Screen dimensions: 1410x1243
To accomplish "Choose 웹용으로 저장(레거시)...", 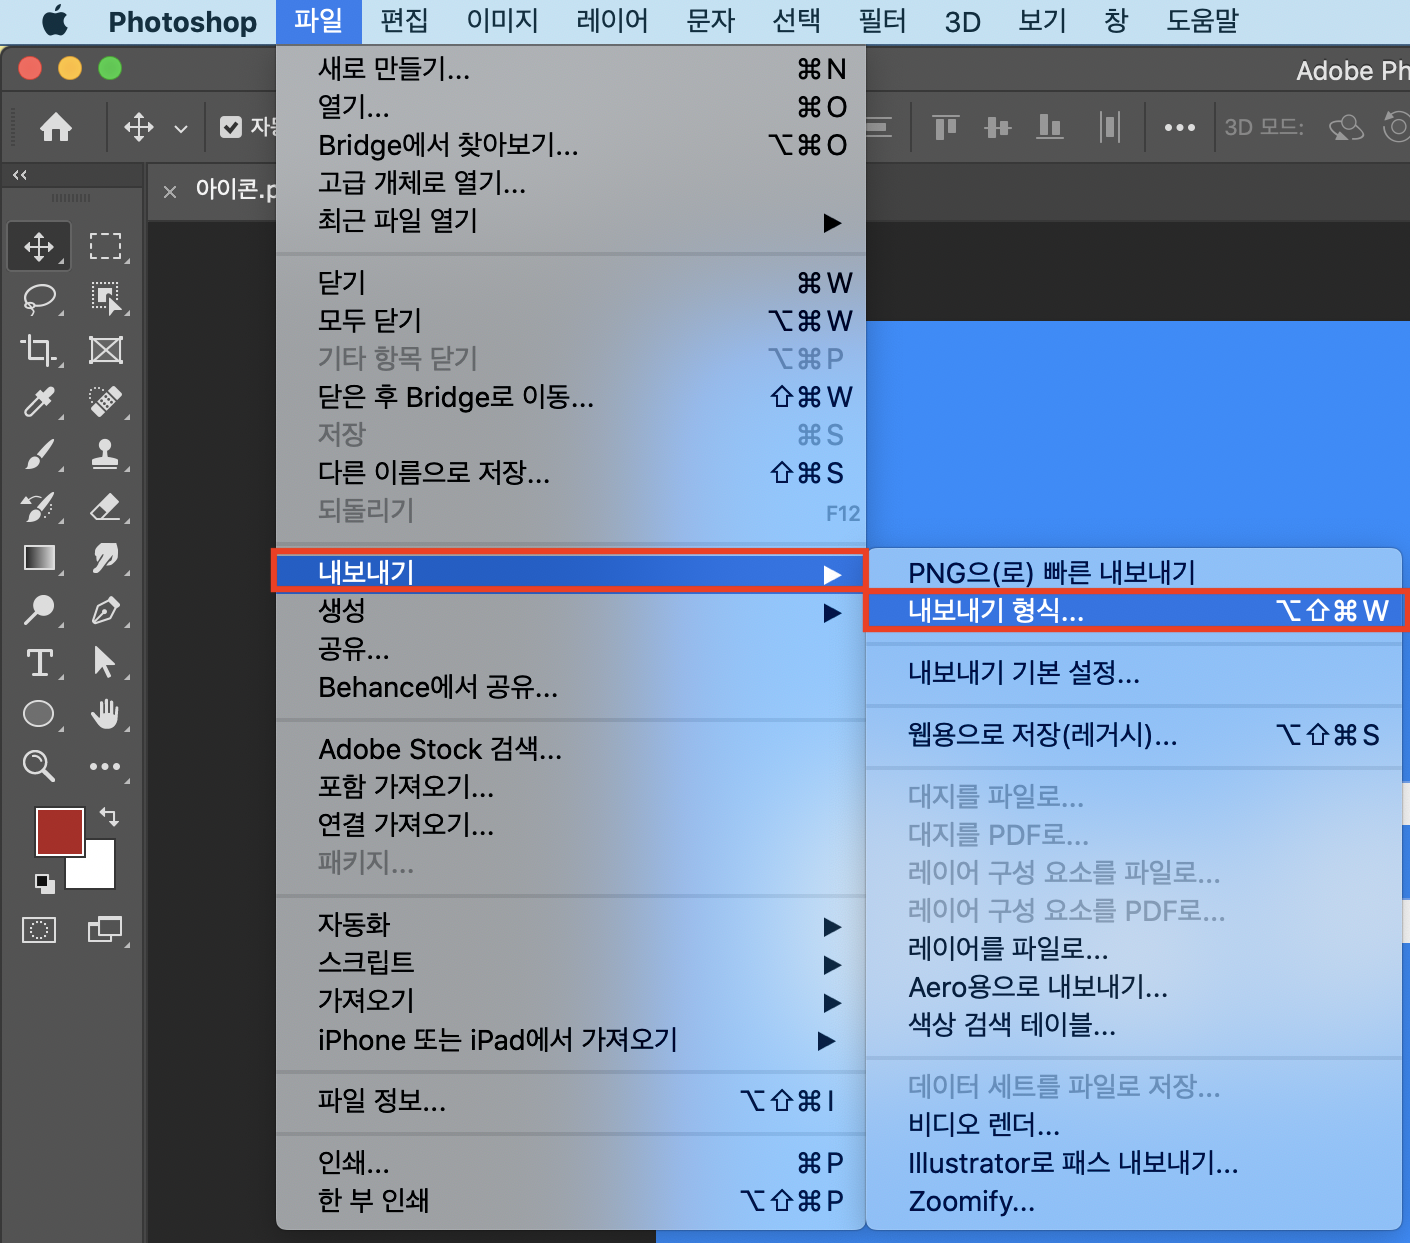I will pyautogui.click(x=1134, y=735).
